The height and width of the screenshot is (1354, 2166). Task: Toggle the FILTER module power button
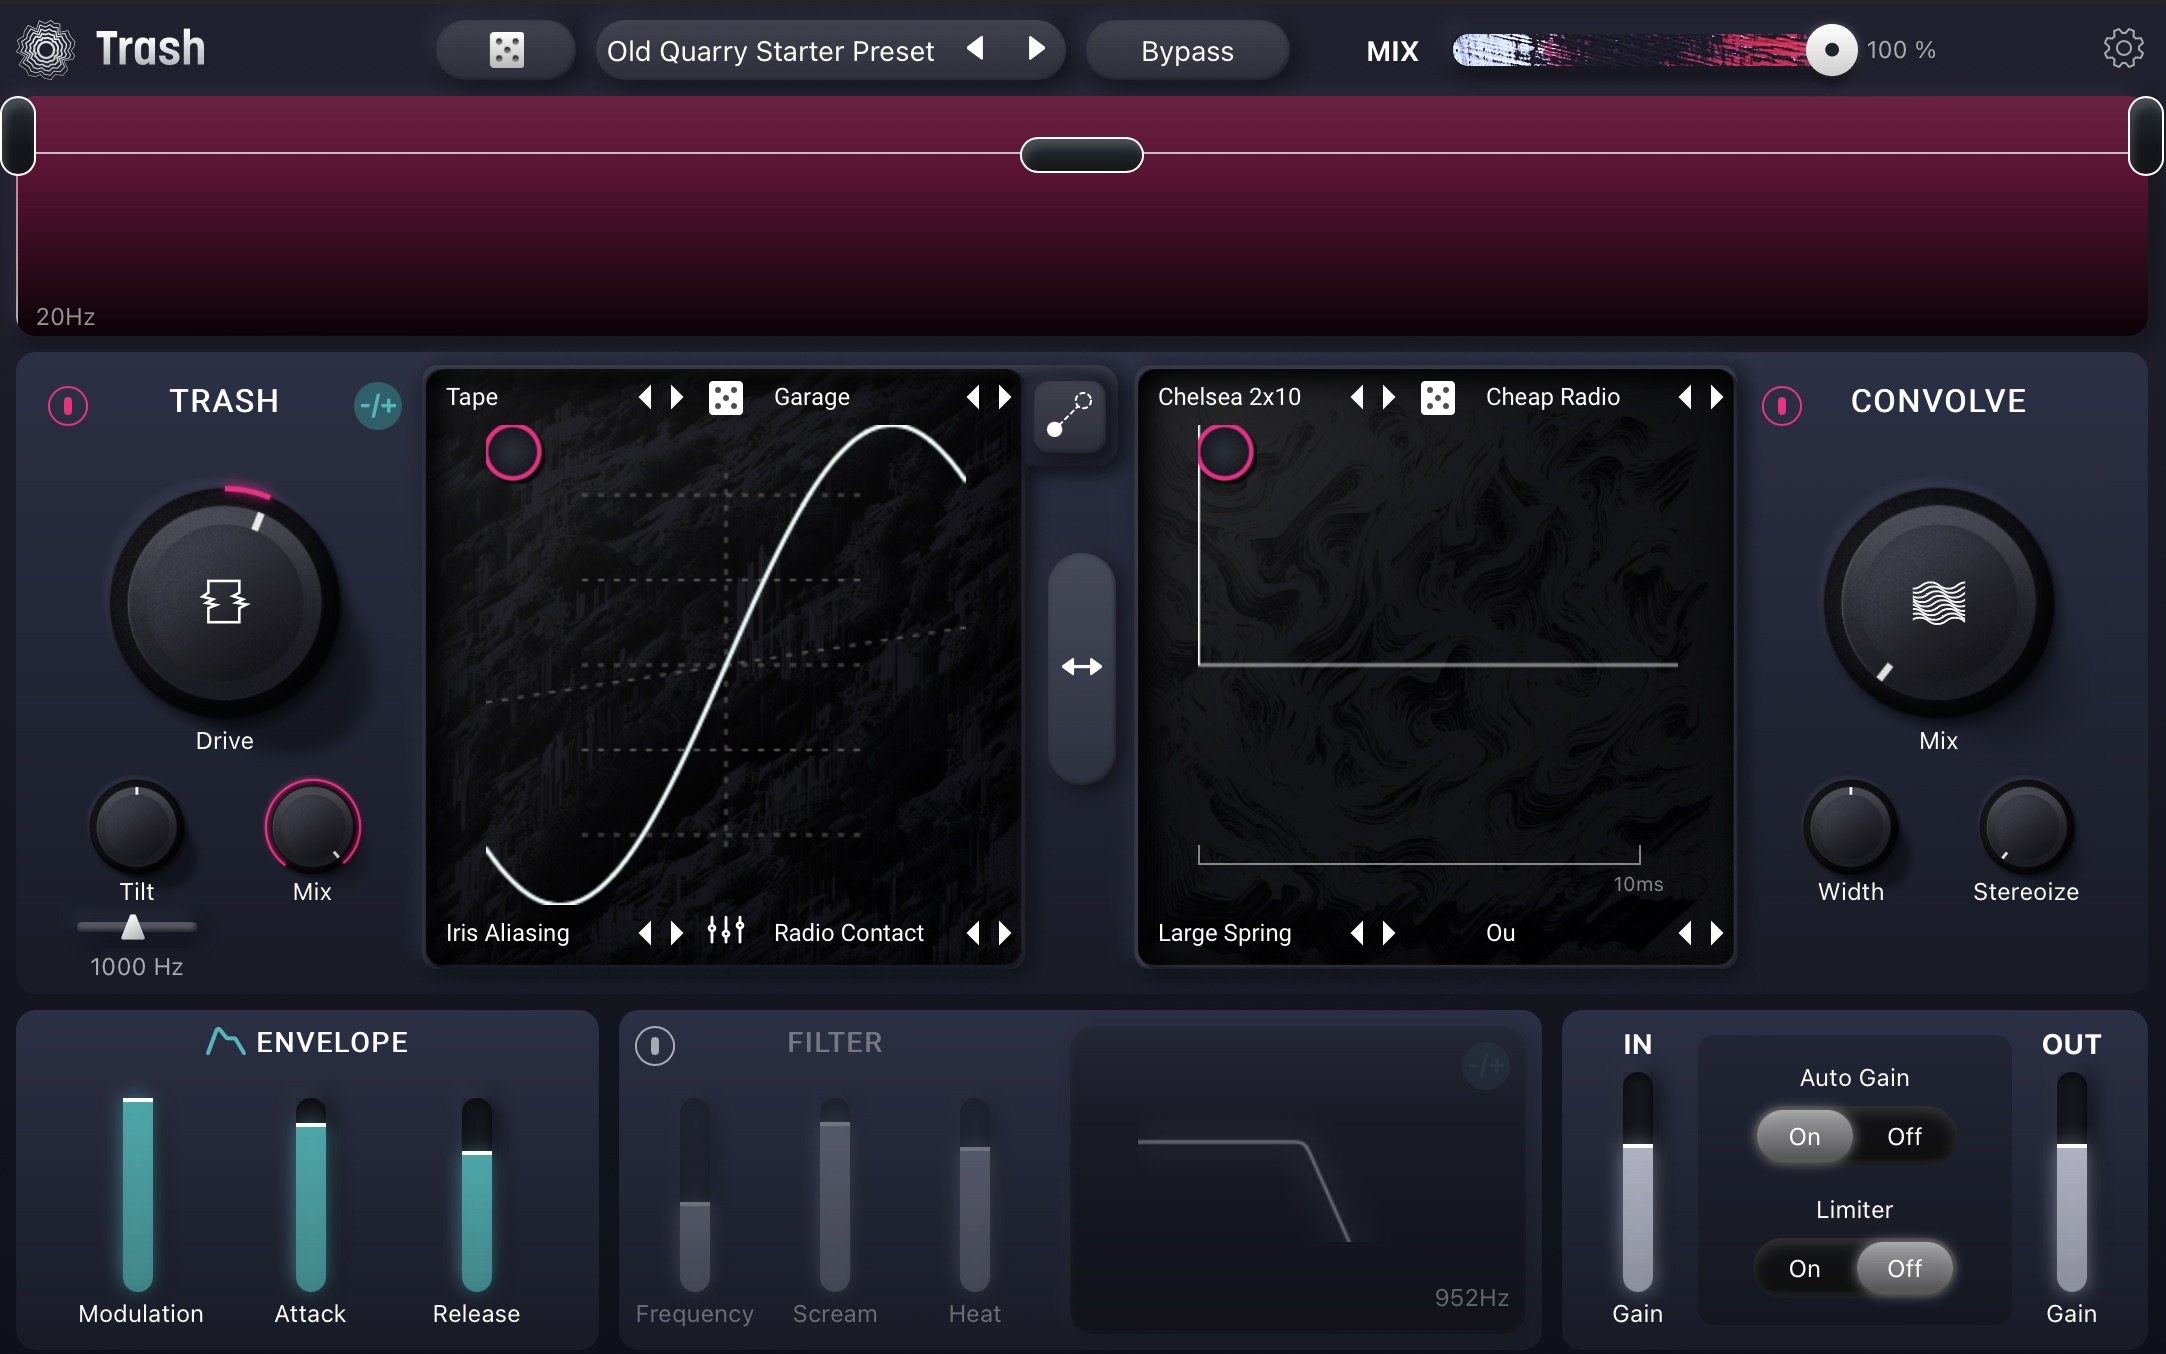[654, 1046]
